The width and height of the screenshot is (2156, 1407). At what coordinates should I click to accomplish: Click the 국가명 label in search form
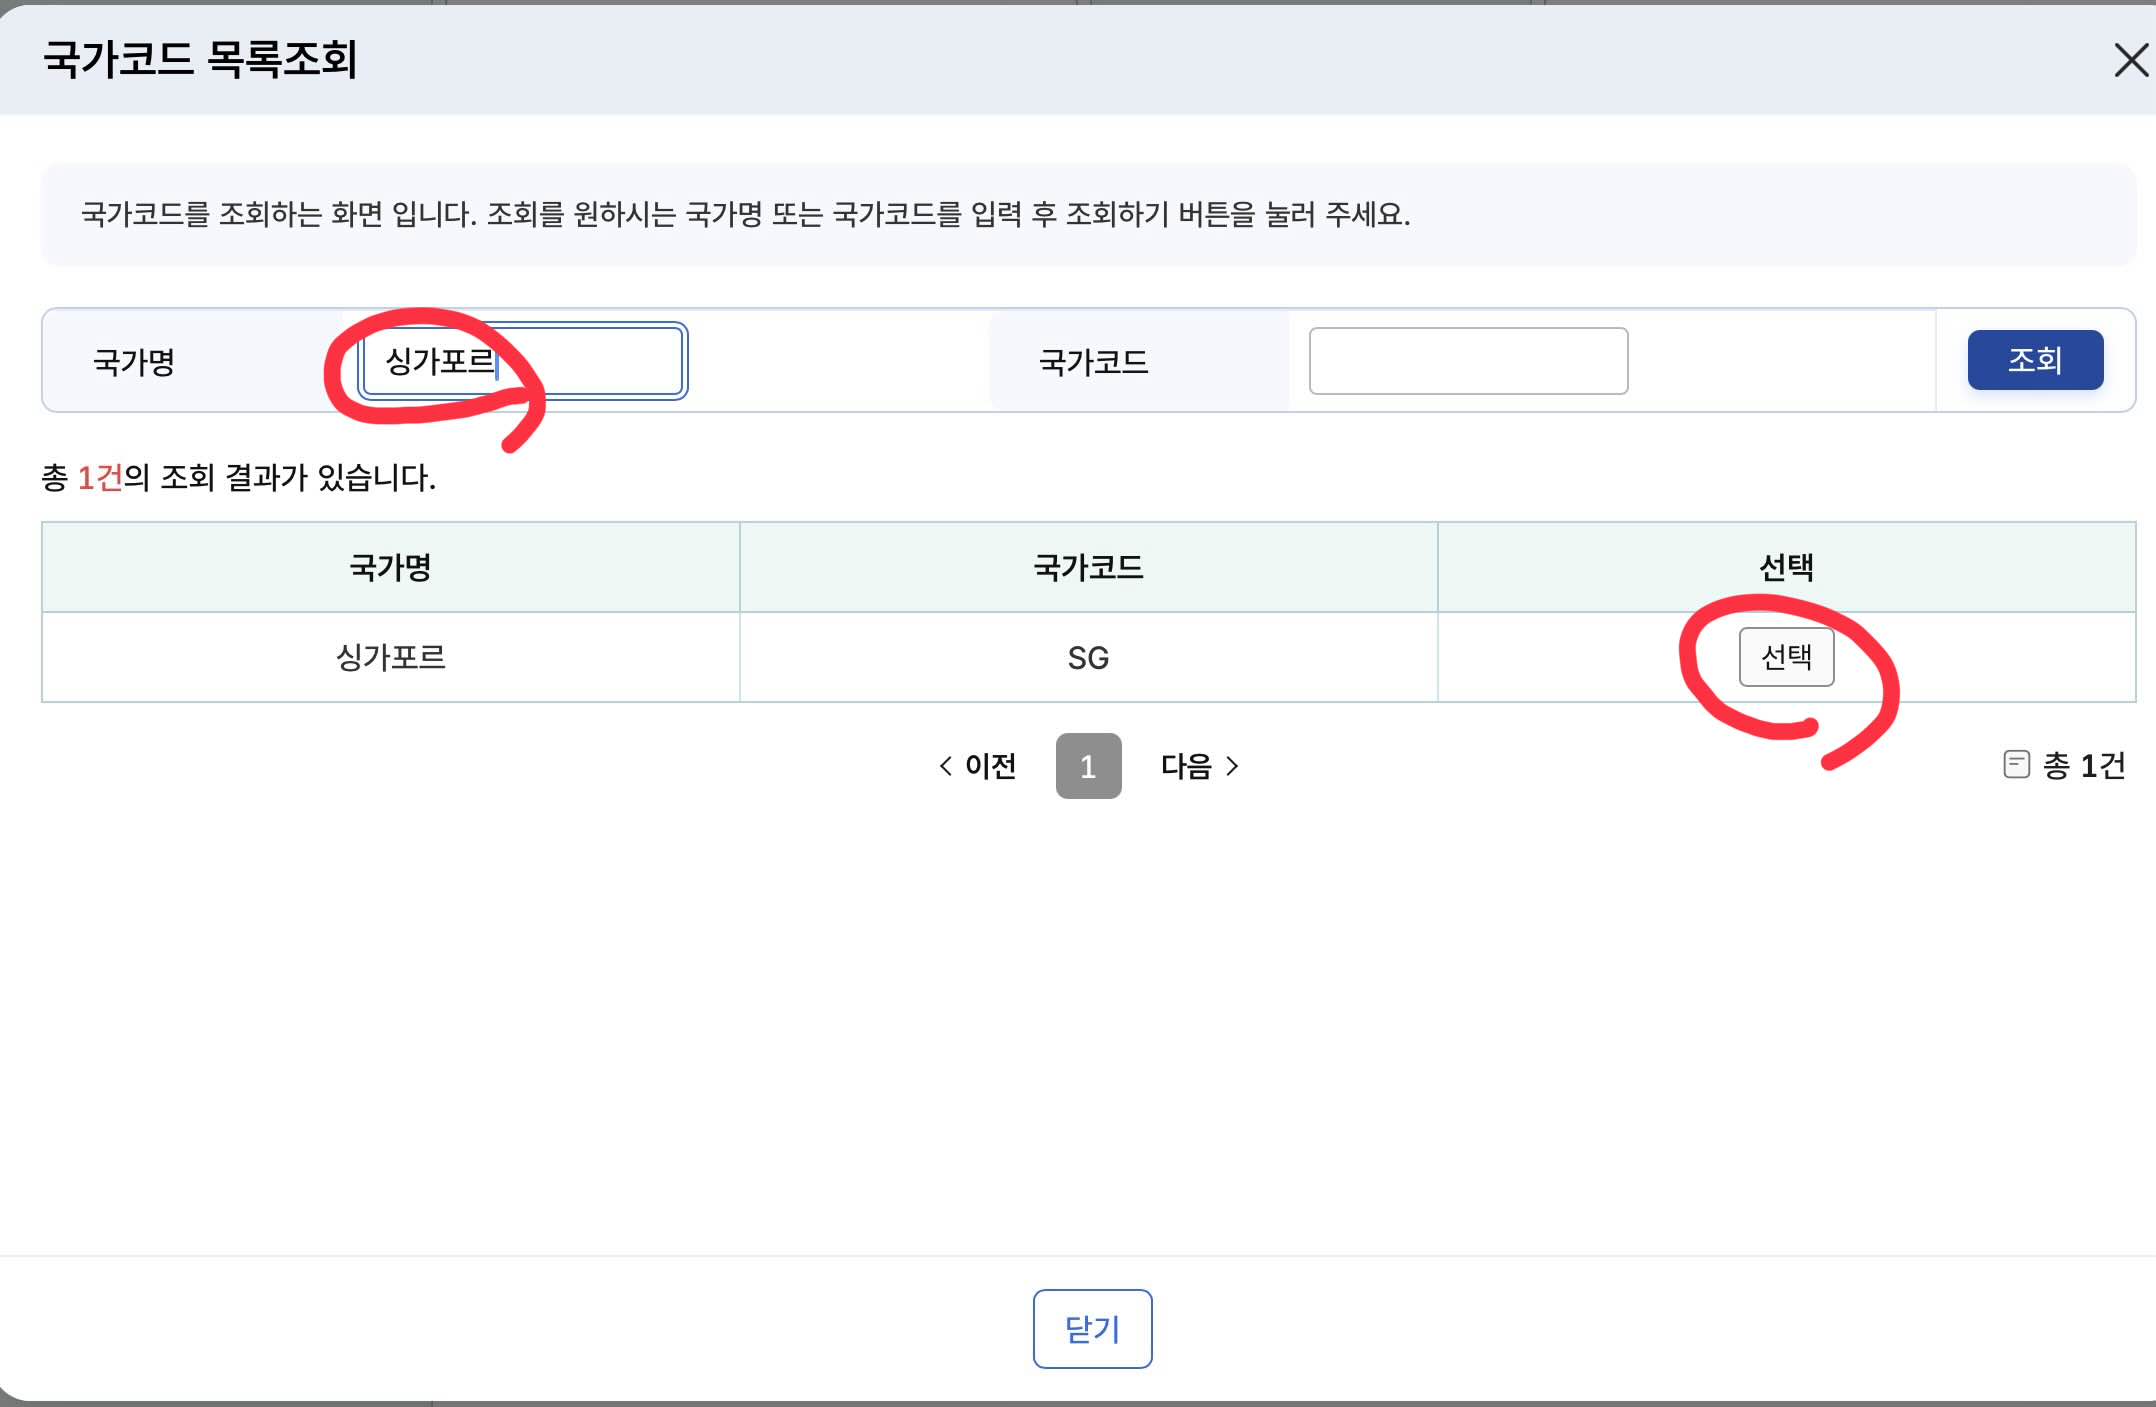[x=134, y=361]
